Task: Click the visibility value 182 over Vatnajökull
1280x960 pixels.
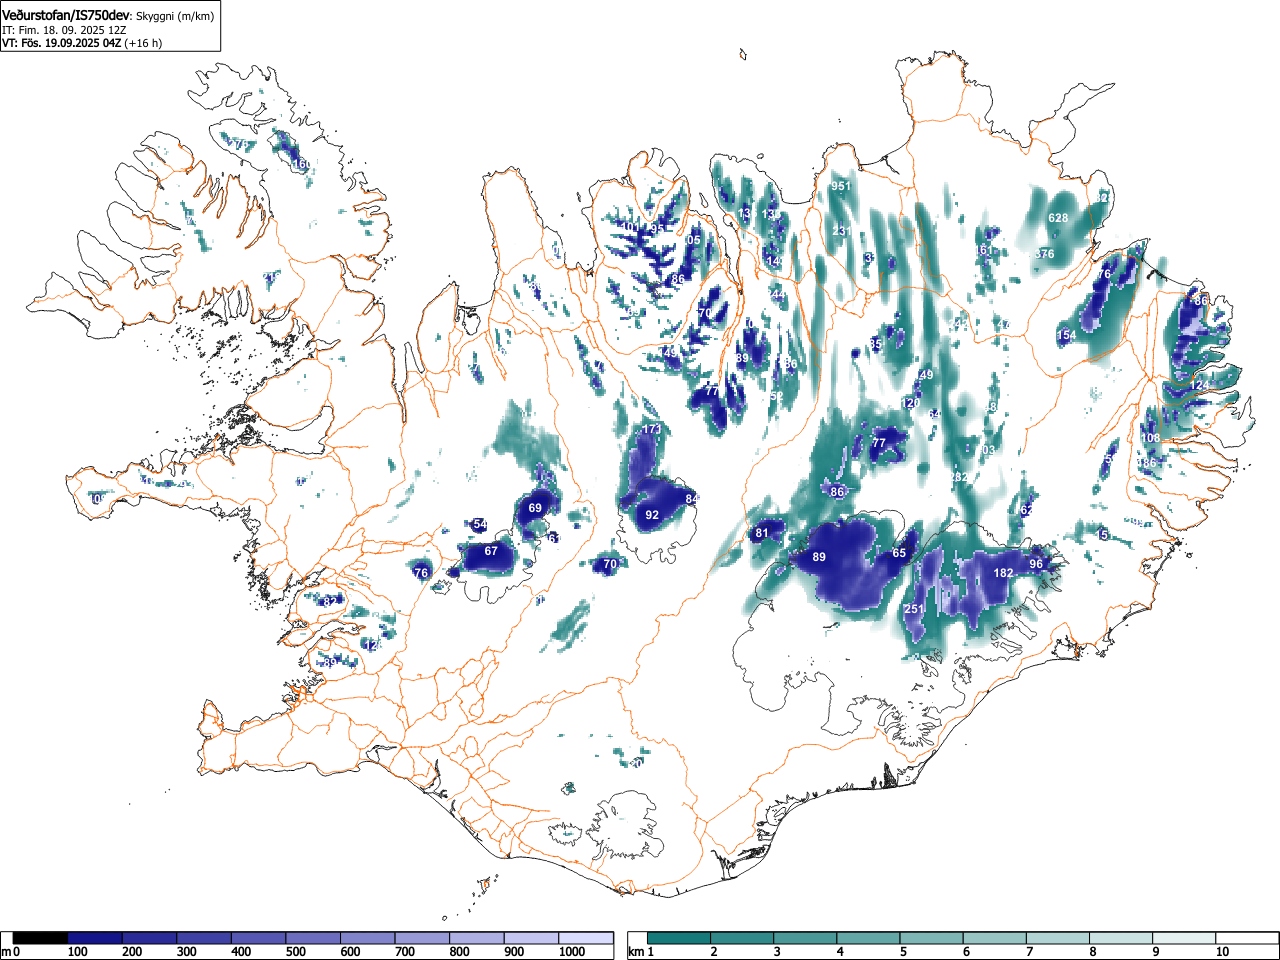Action: click(1004, 573)
